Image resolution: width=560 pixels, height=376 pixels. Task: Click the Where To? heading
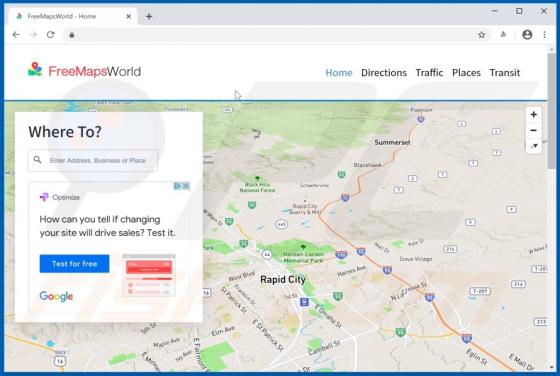pyautogui.click(x=65, y=132)
